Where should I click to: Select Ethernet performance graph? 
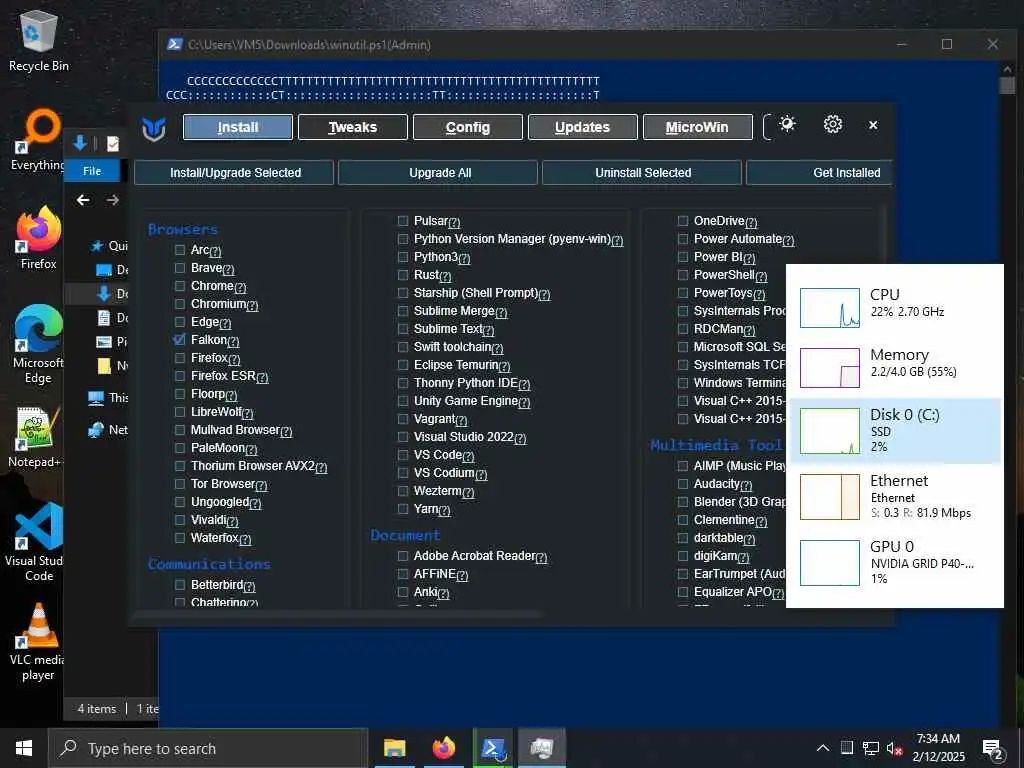pos(829,497)
